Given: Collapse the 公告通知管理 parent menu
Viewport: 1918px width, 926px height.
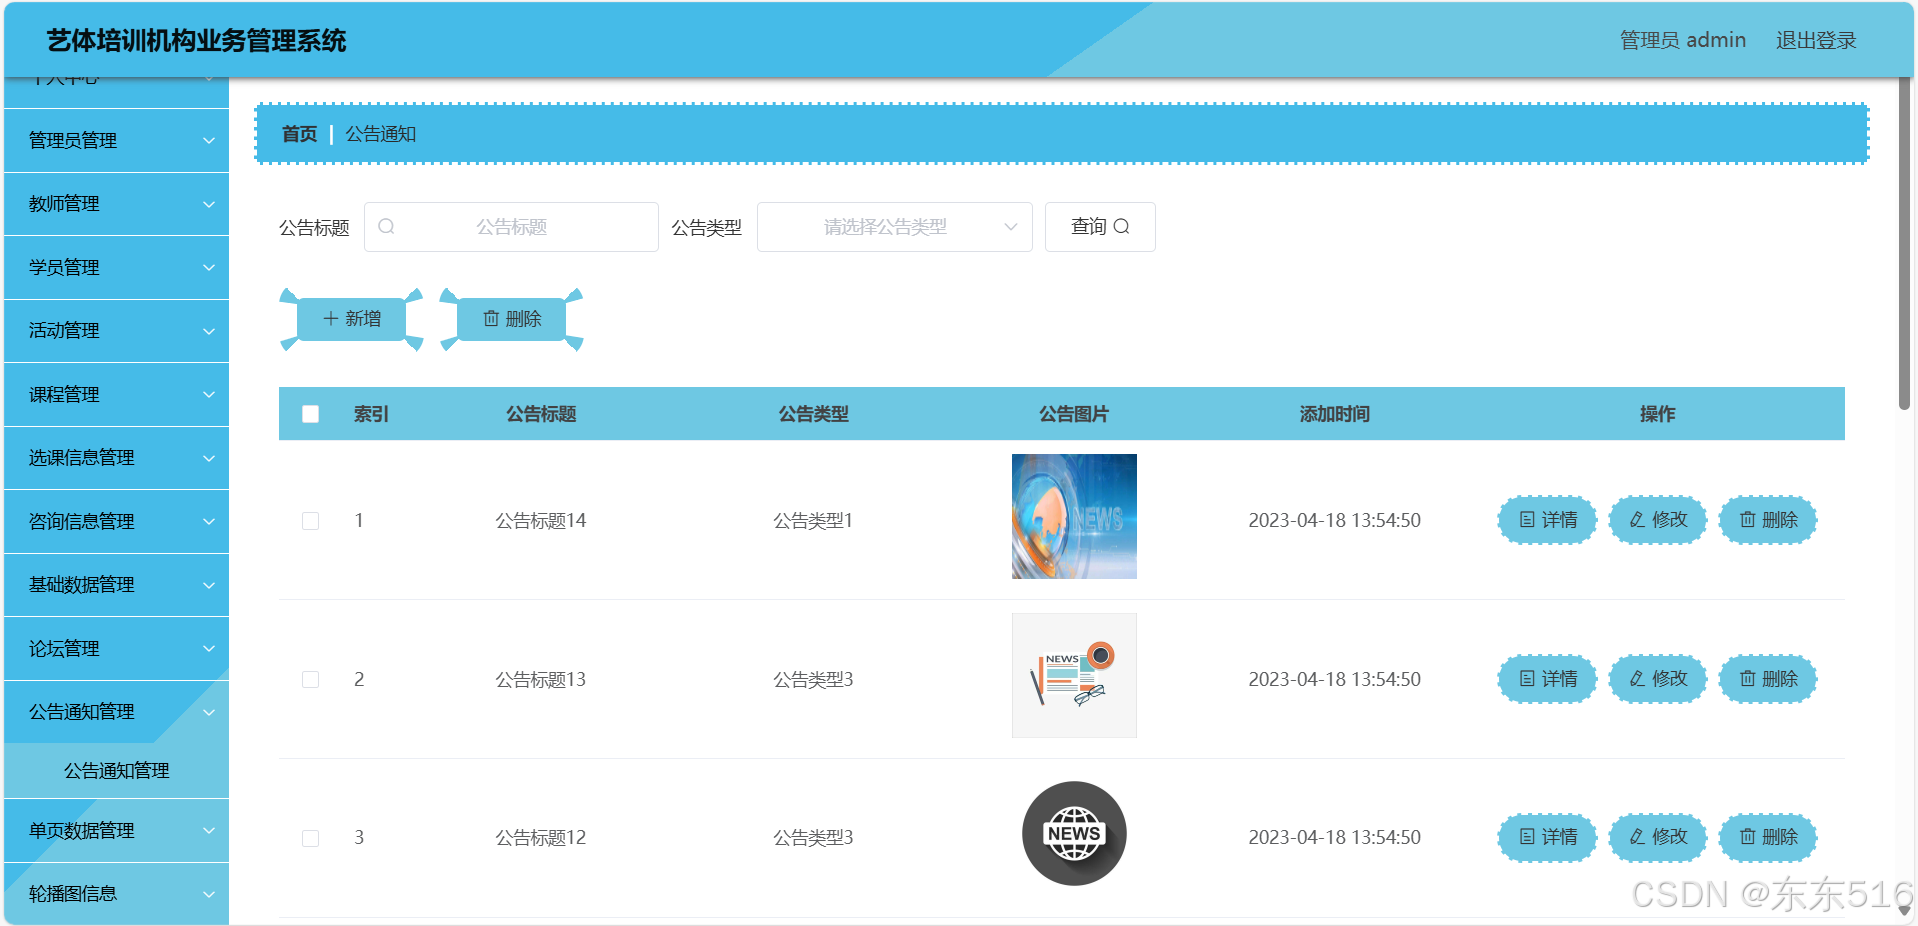Looking at the screenshot, I should point(117,712).
